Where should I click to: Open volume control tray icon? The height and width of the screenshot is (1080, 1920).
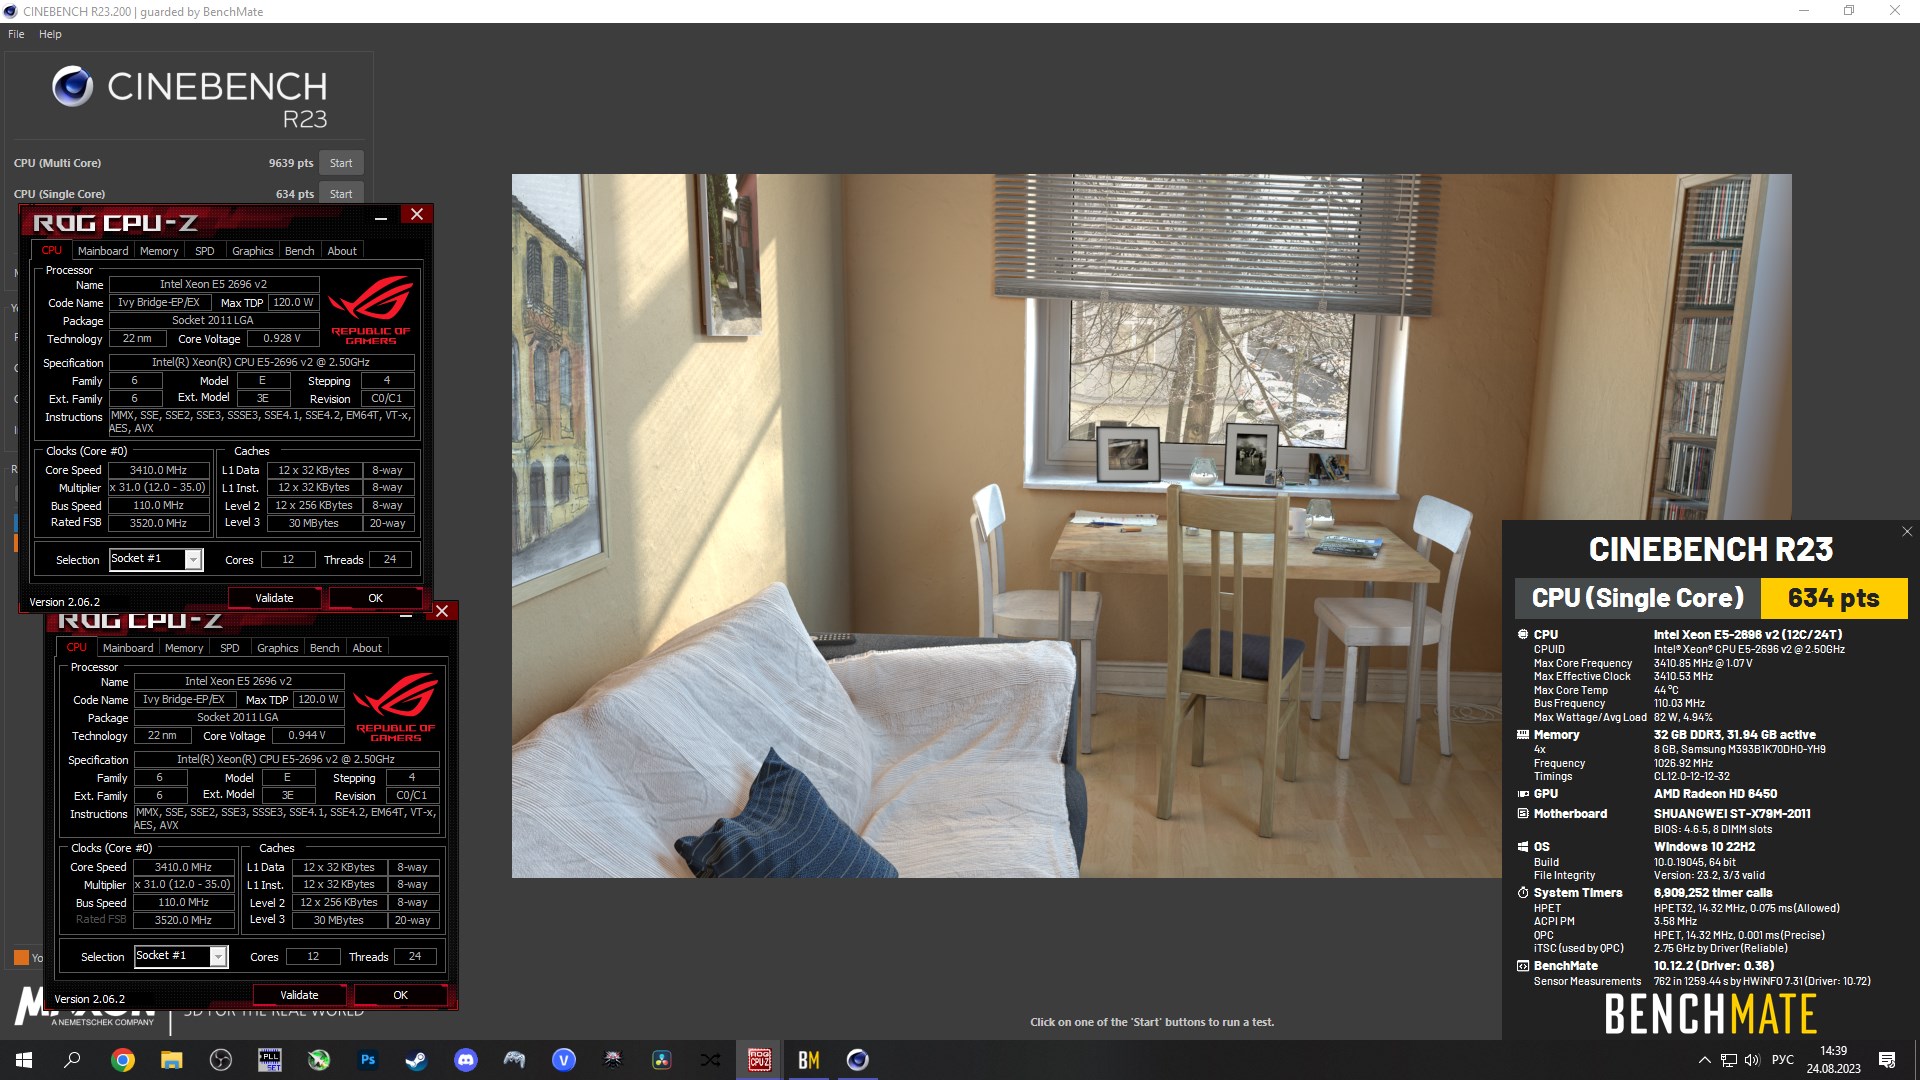(x=1752, y=1060)
